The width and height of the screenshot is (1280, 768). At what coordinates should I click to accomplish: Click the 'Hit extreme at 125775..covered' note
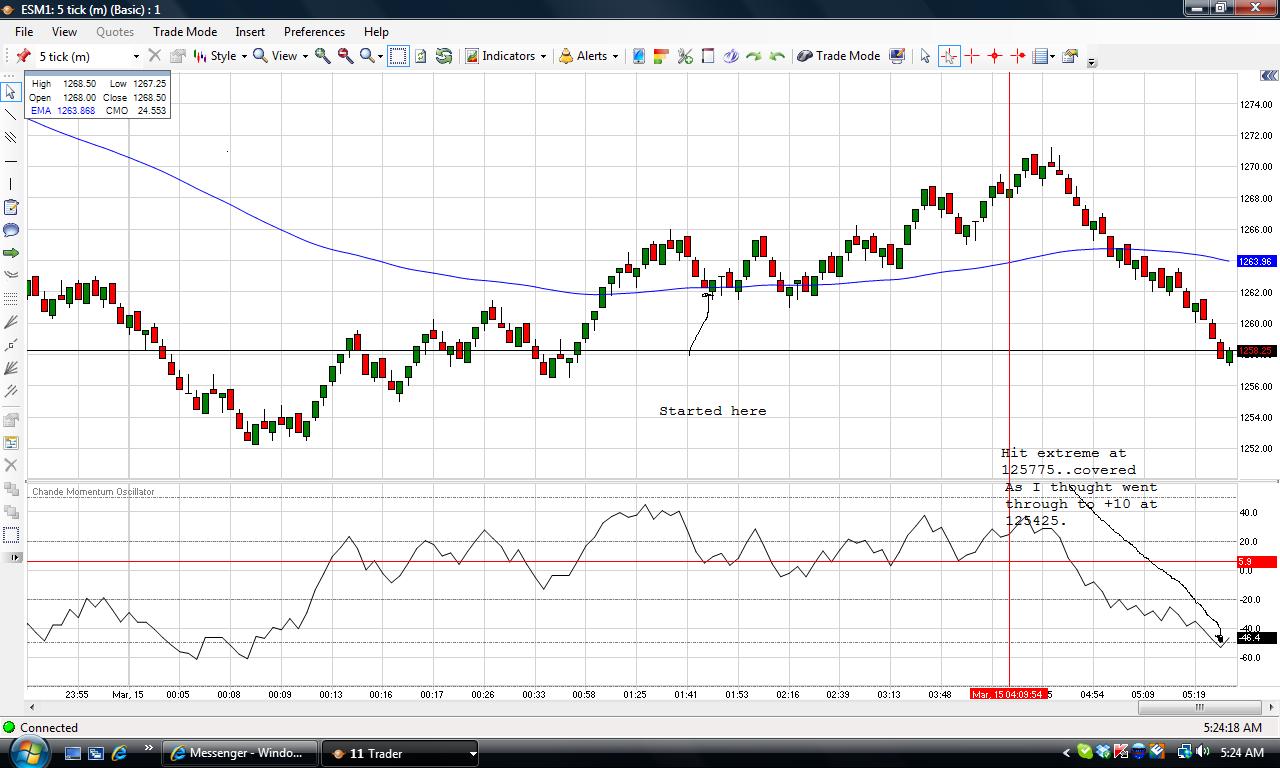(x=1069, y=461)
